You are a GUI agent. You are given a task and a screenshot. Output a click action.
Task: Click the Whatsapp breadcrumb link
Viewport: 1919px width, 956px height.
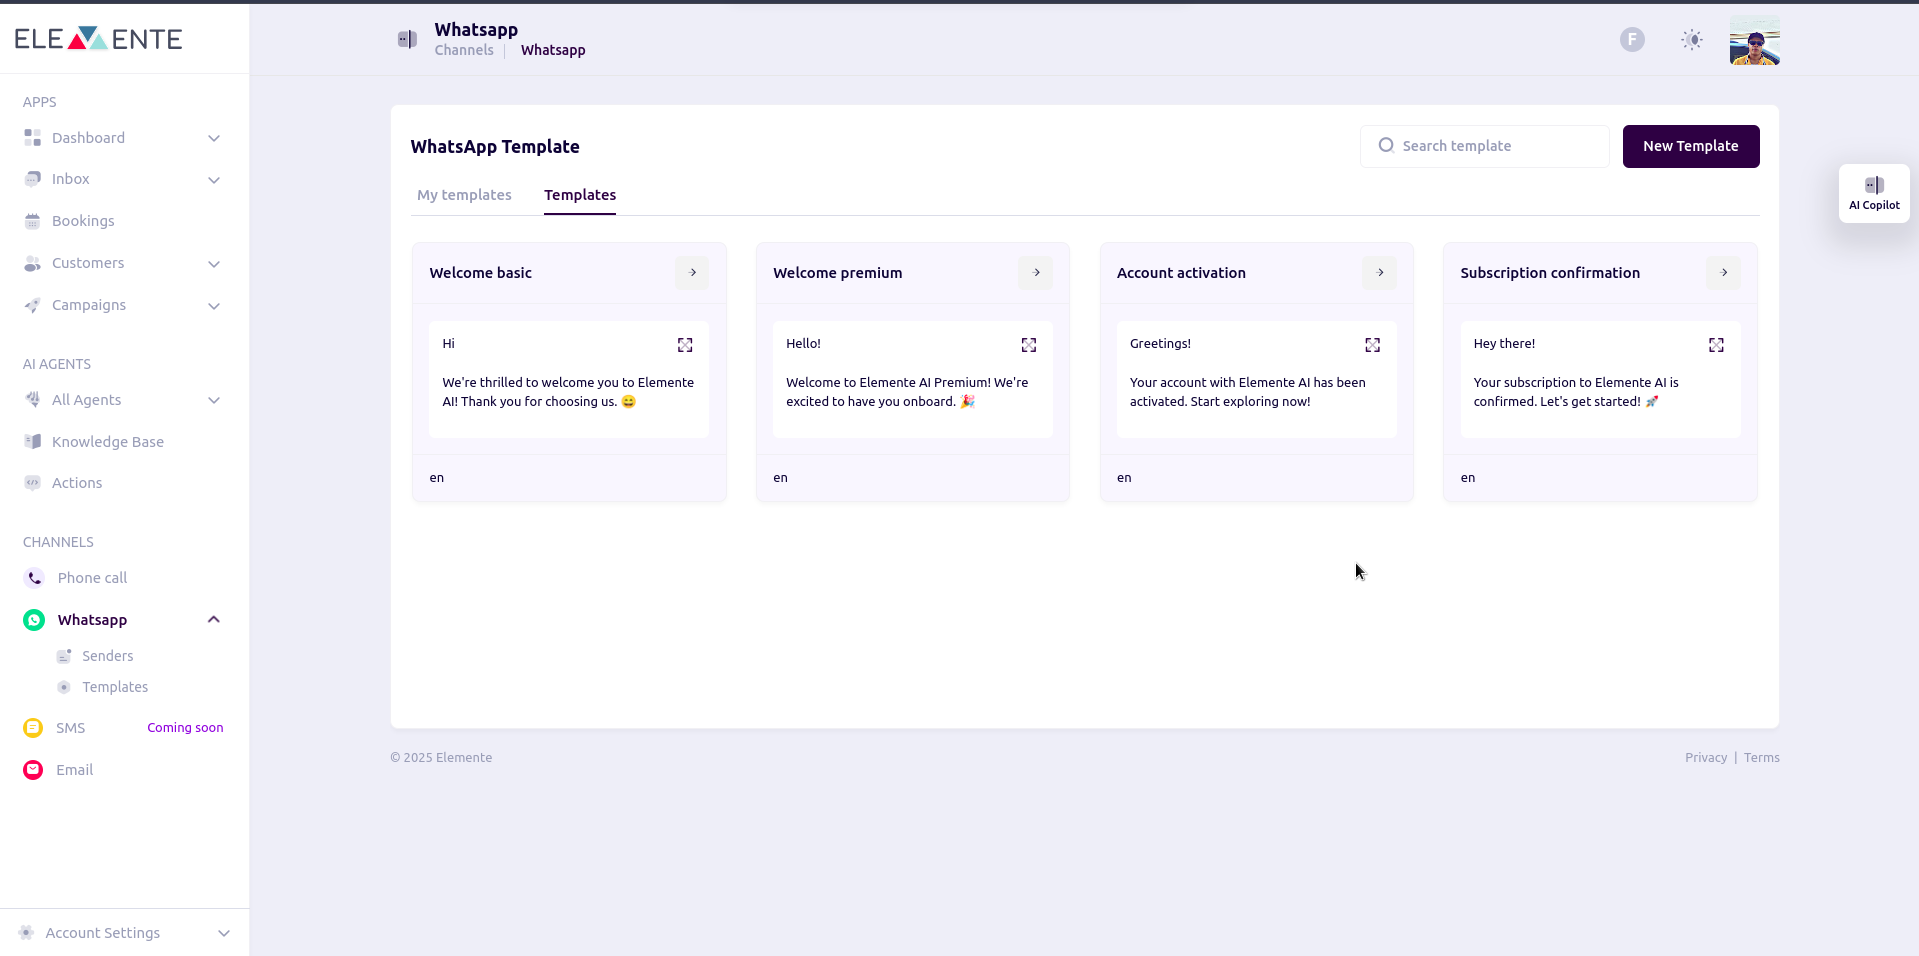click(553, 50)
